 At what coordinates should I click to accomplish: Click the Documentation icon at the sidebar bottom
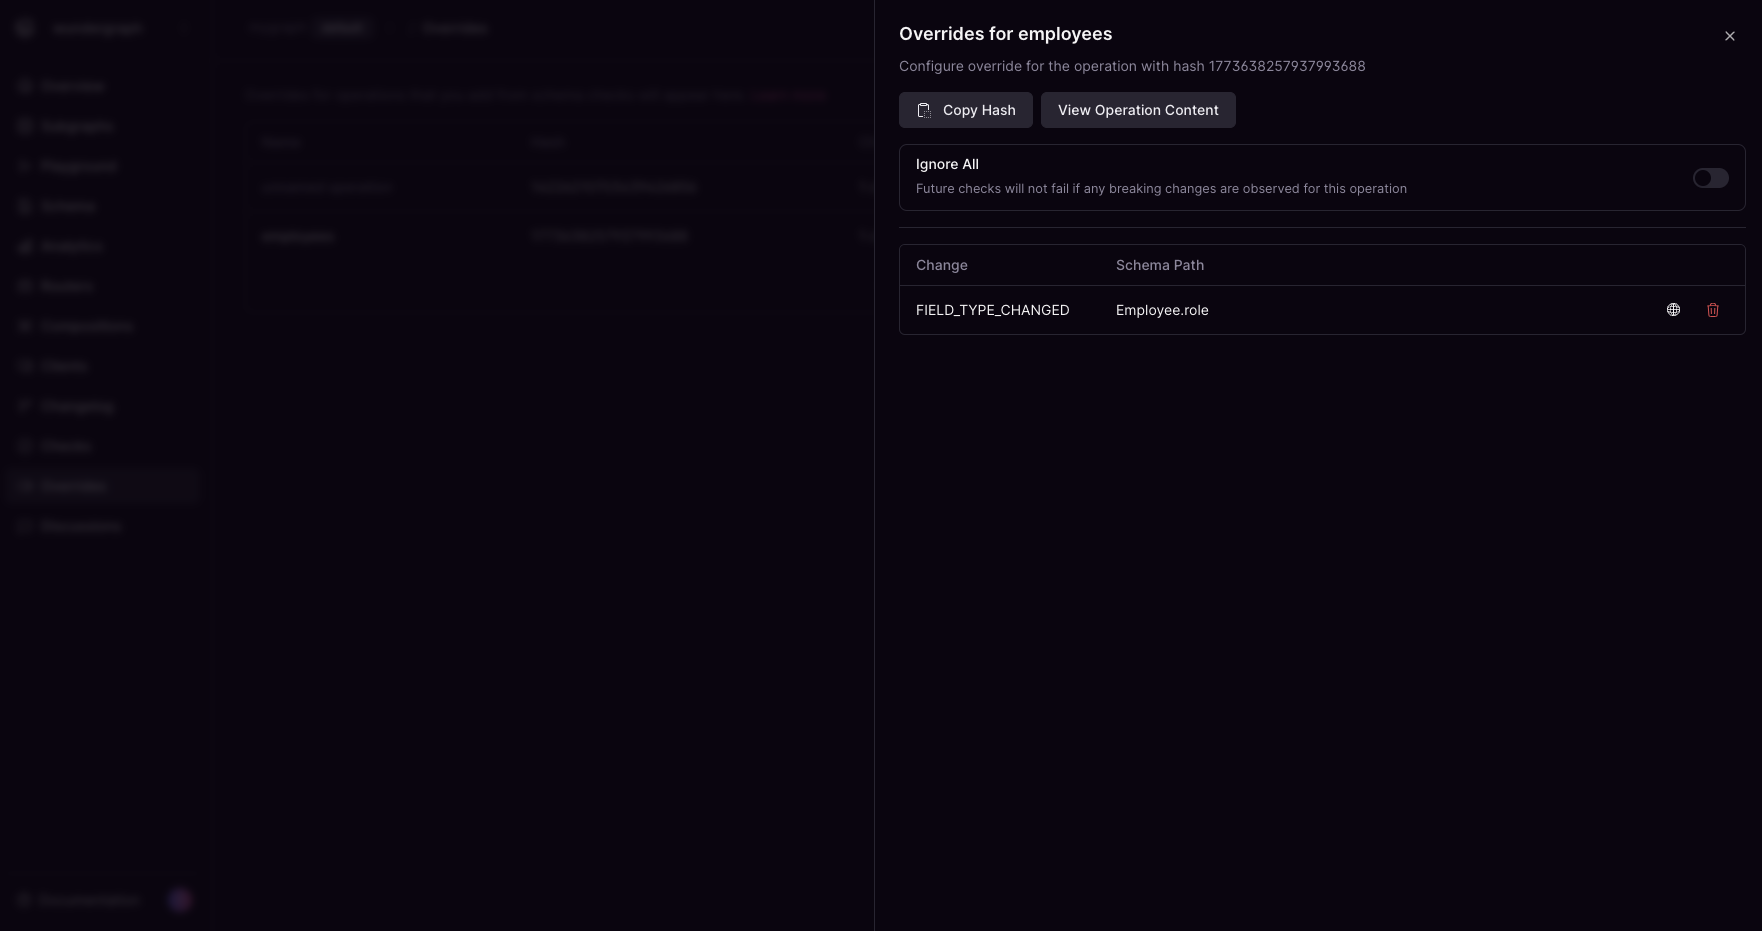pyautogui.click(x=25, y=900)
